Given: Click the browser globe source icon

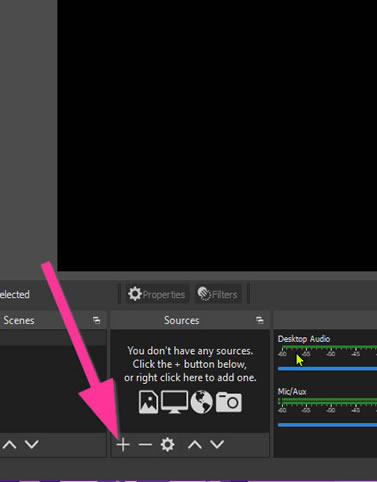Looking at the screenshot, I should point(201,402).
